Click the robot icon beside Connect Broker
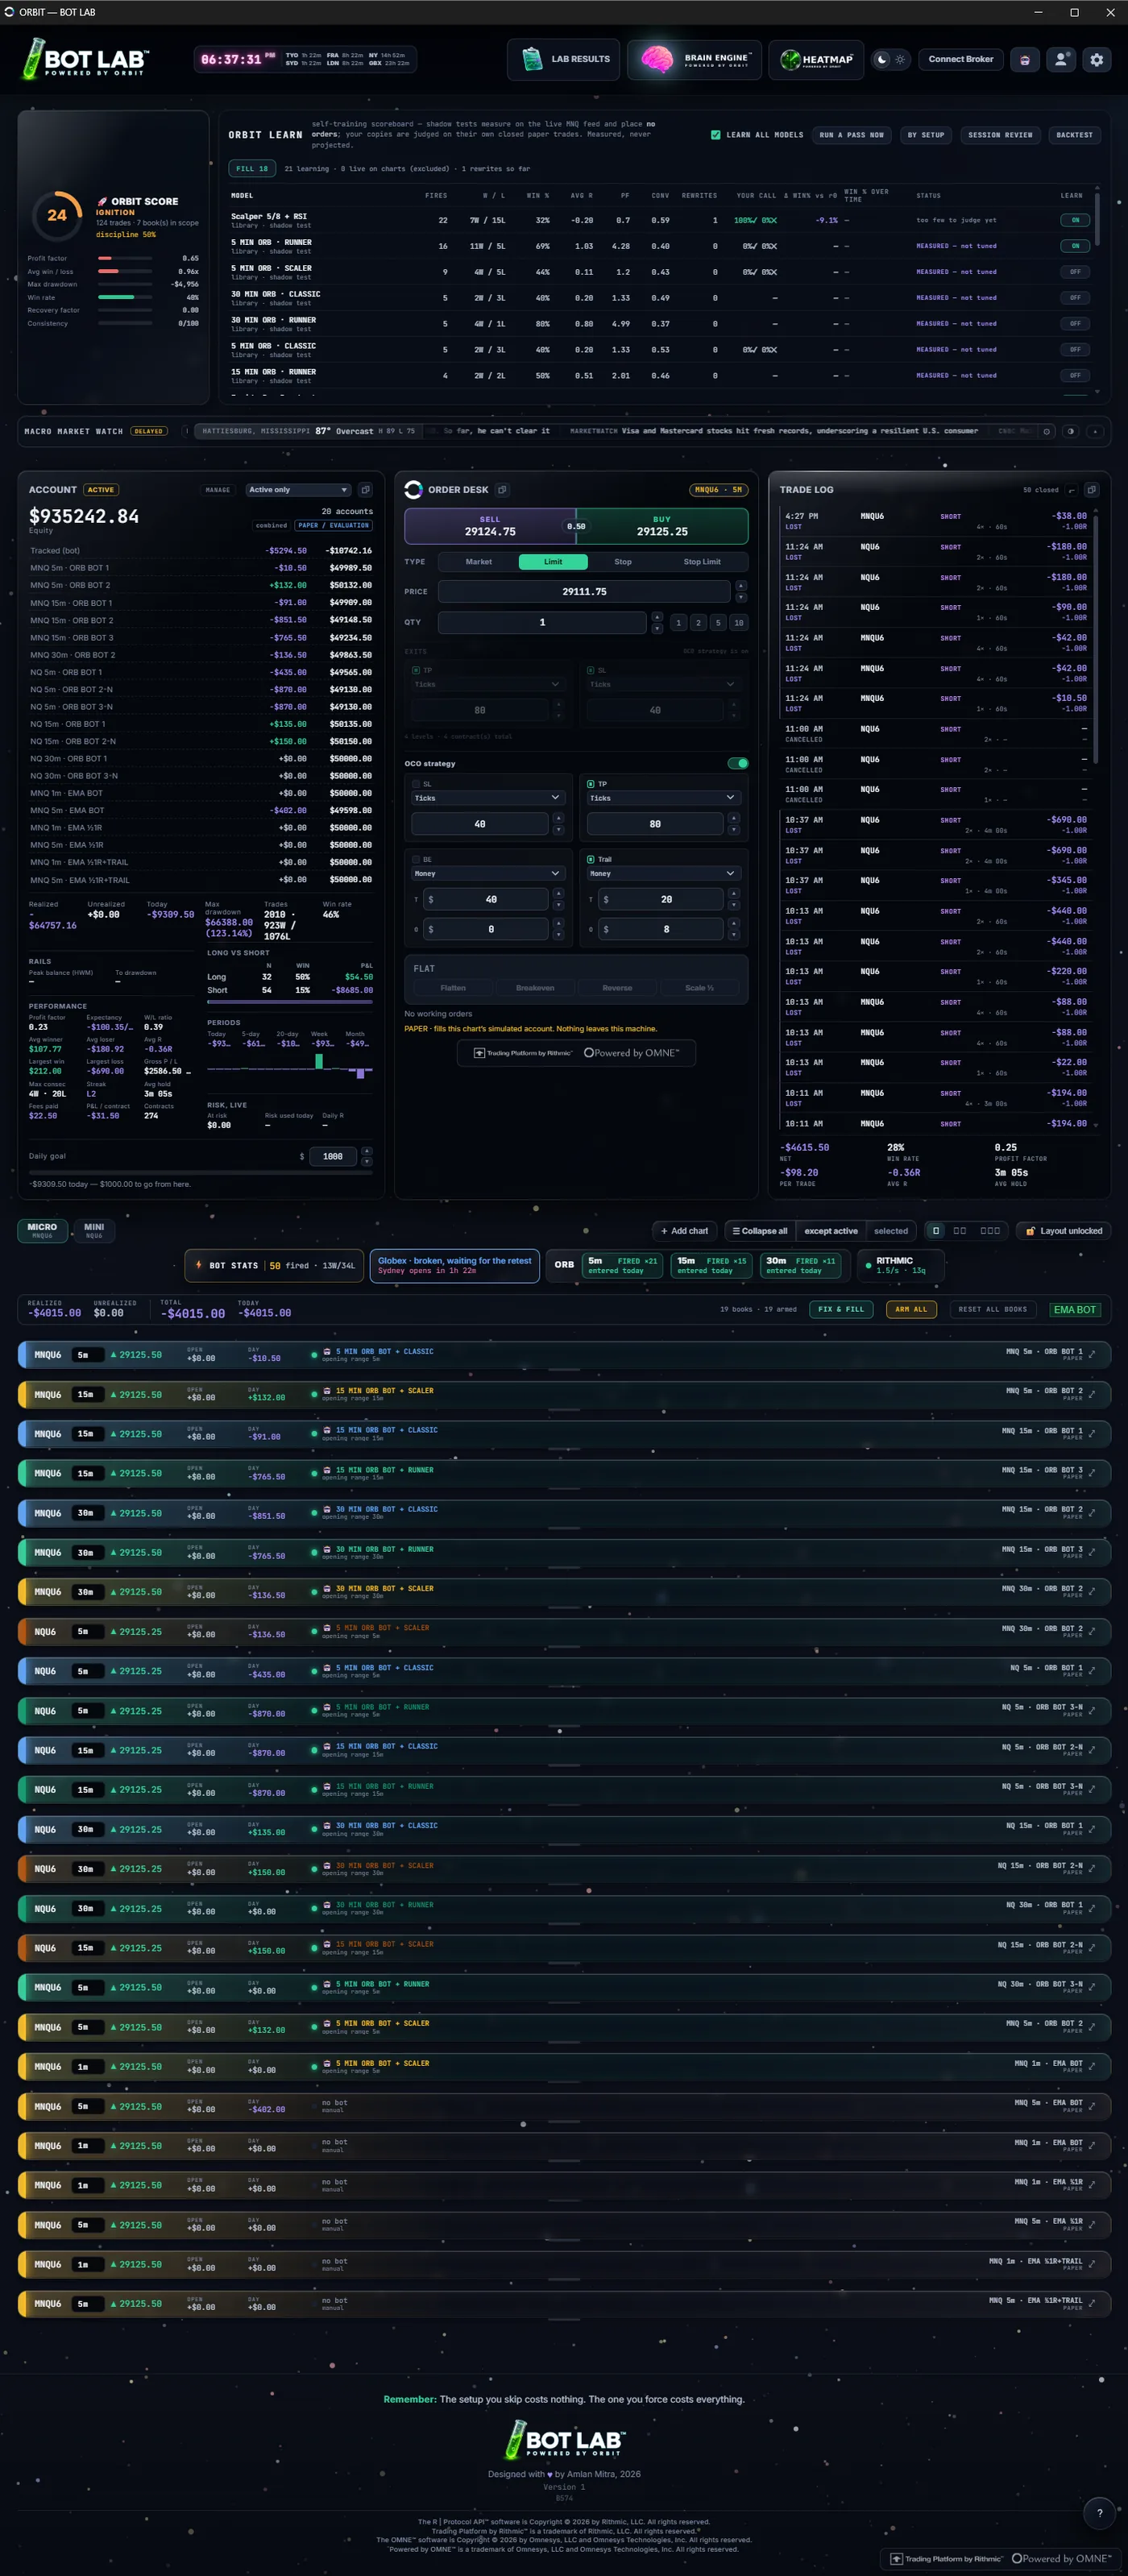Viewport: 1128px width, 2576px height. (x=1024, y=59)
